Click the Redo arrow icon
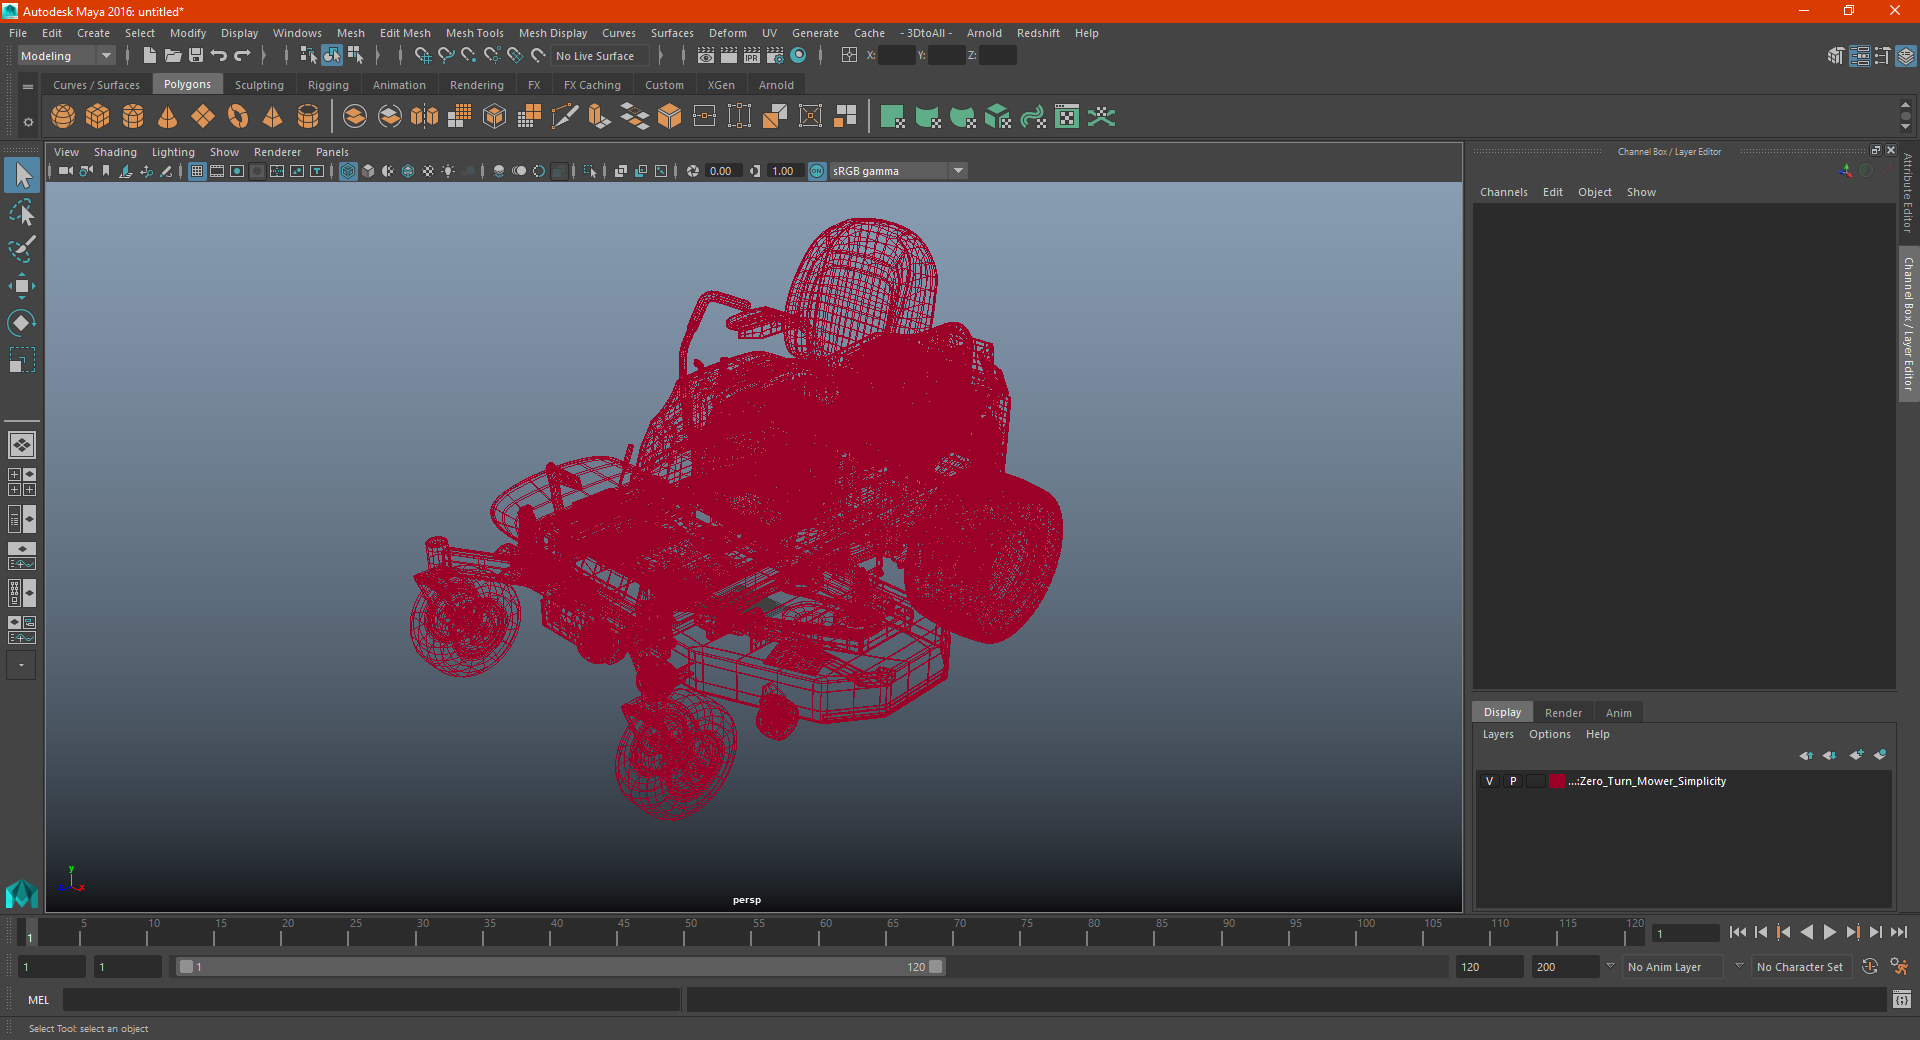1920x1040 pixels. coord(243,56)
